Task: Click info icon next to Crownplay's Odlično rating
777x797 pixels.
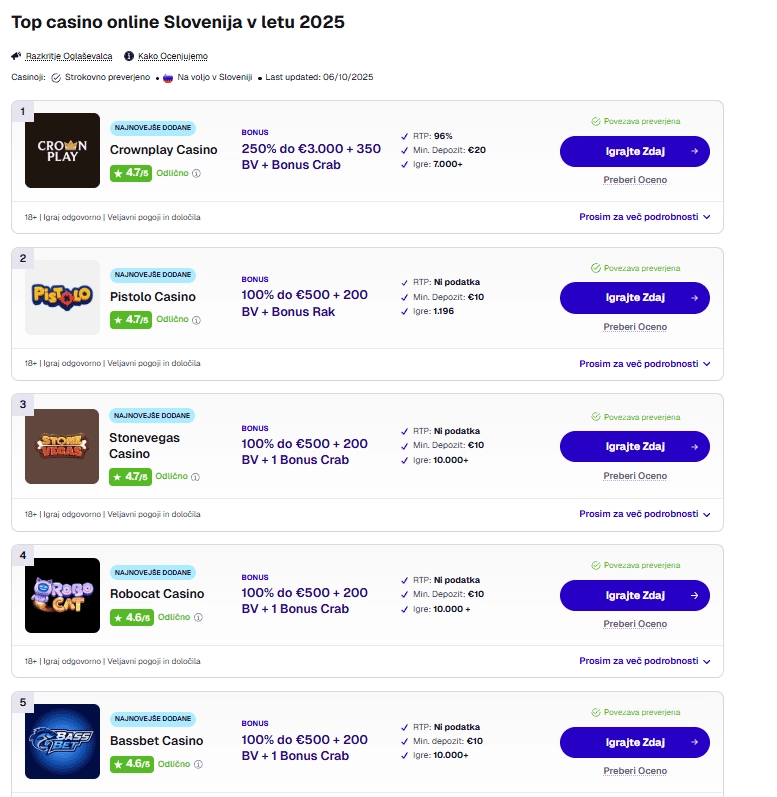Action: click(196, 173)
